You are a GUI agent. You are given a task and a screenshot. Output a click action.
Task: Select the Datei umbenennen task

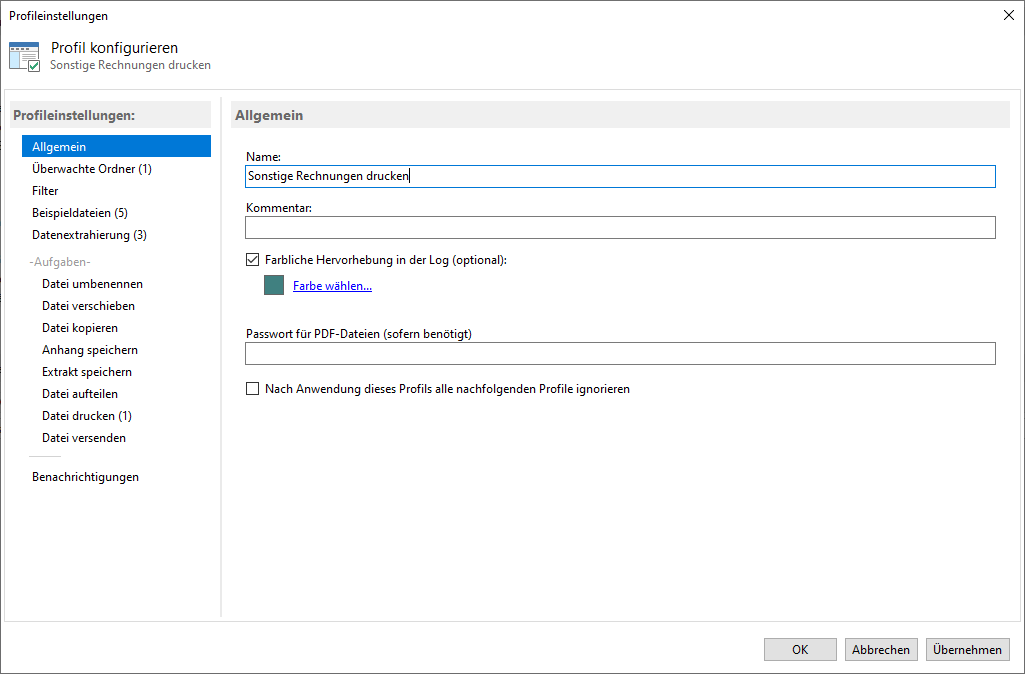coord(92,284)
